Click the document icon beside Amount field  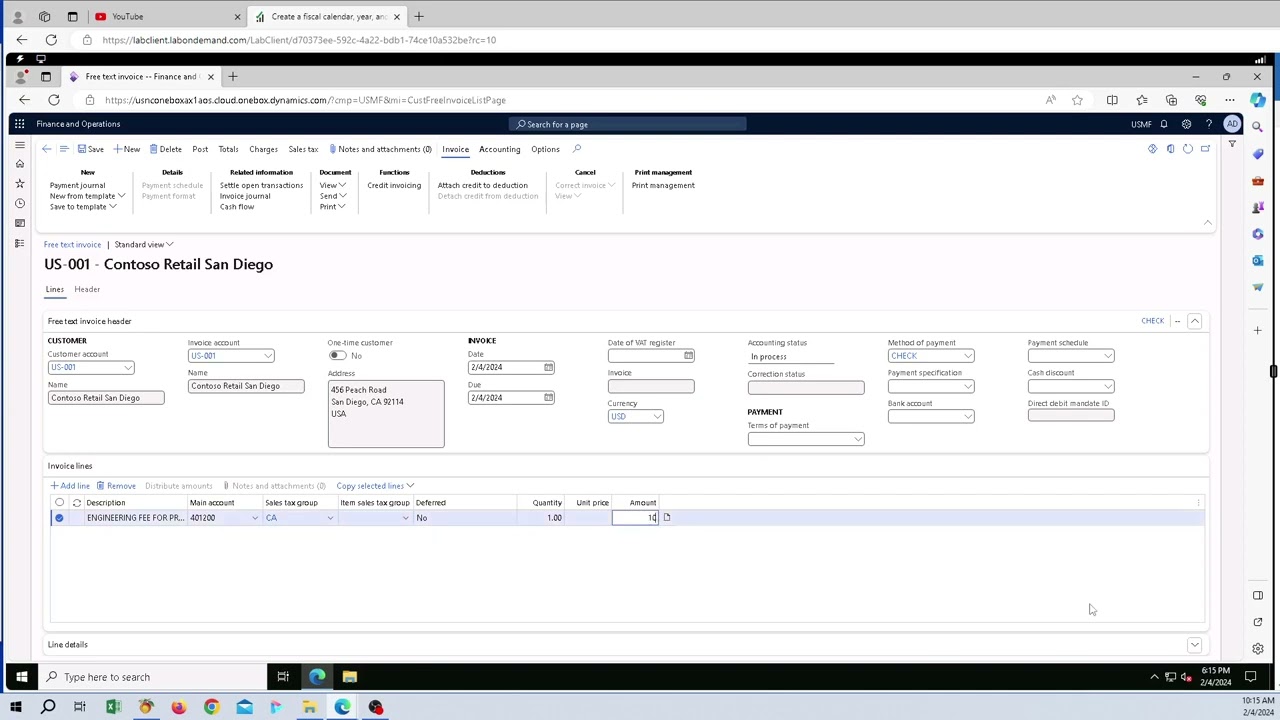point(667,518)
